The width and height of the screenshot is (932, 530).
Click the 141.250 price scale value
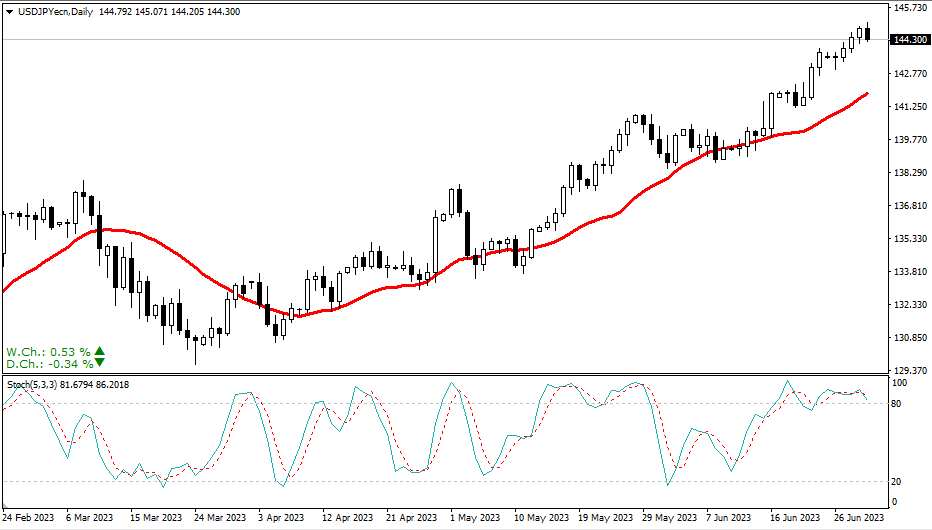click(910, 107)
